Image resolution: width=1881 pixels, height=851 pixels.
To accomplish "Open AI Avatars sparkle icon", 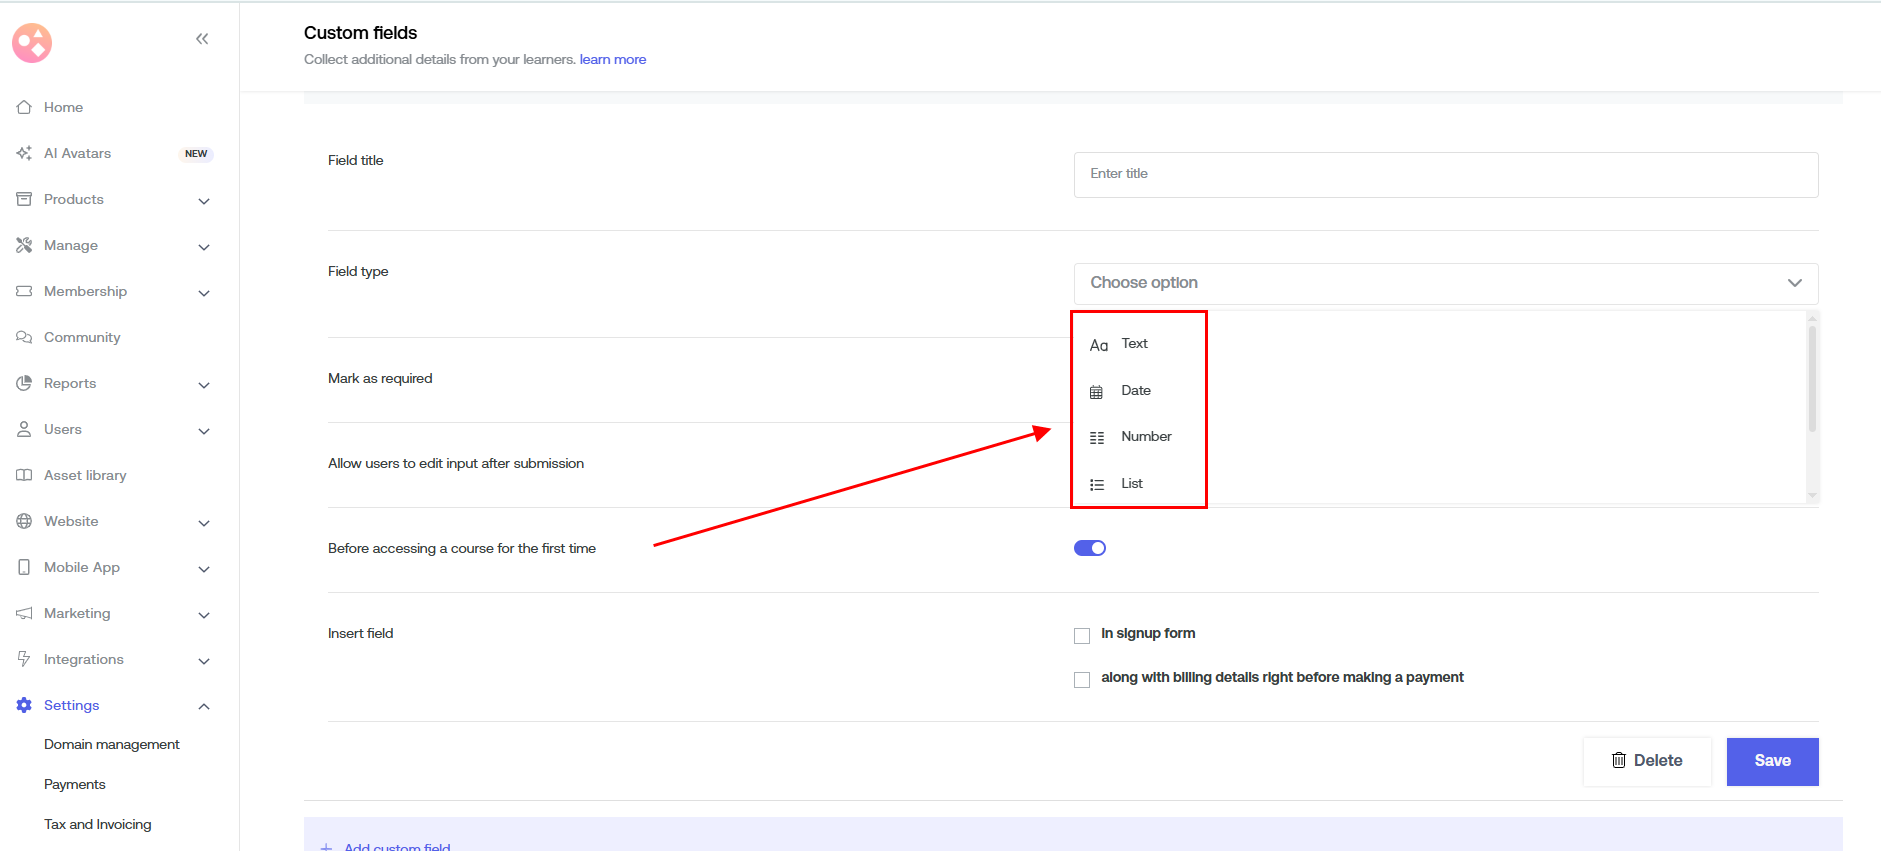I will point(24,153).
